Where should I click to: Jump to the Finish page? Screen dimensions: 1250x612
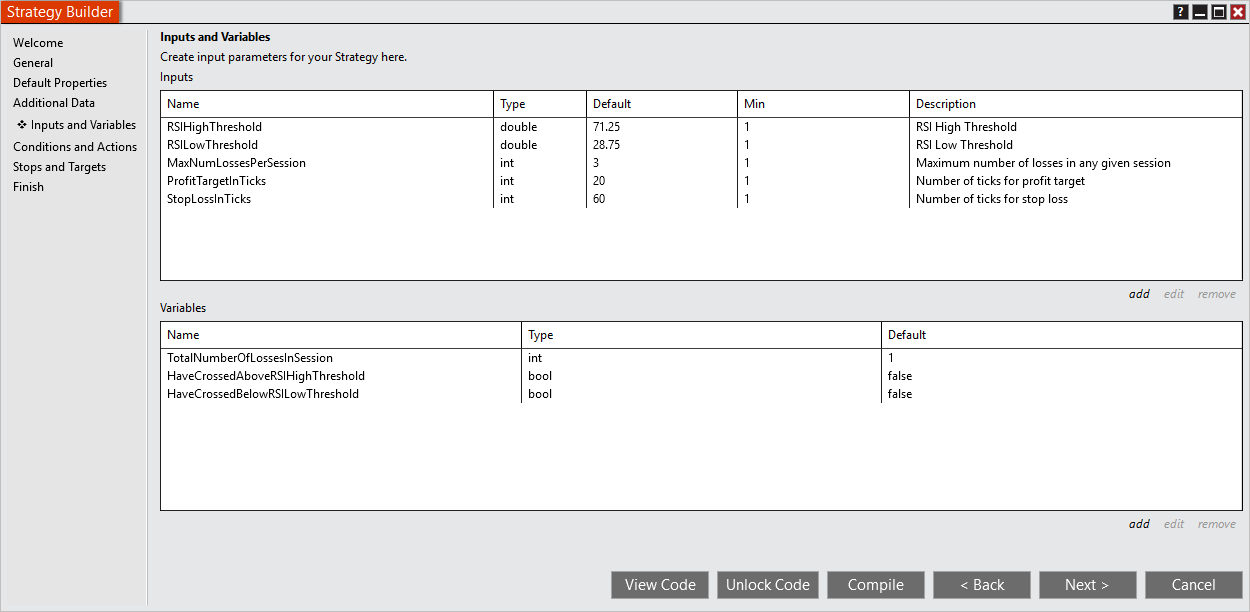click(28, 186)
